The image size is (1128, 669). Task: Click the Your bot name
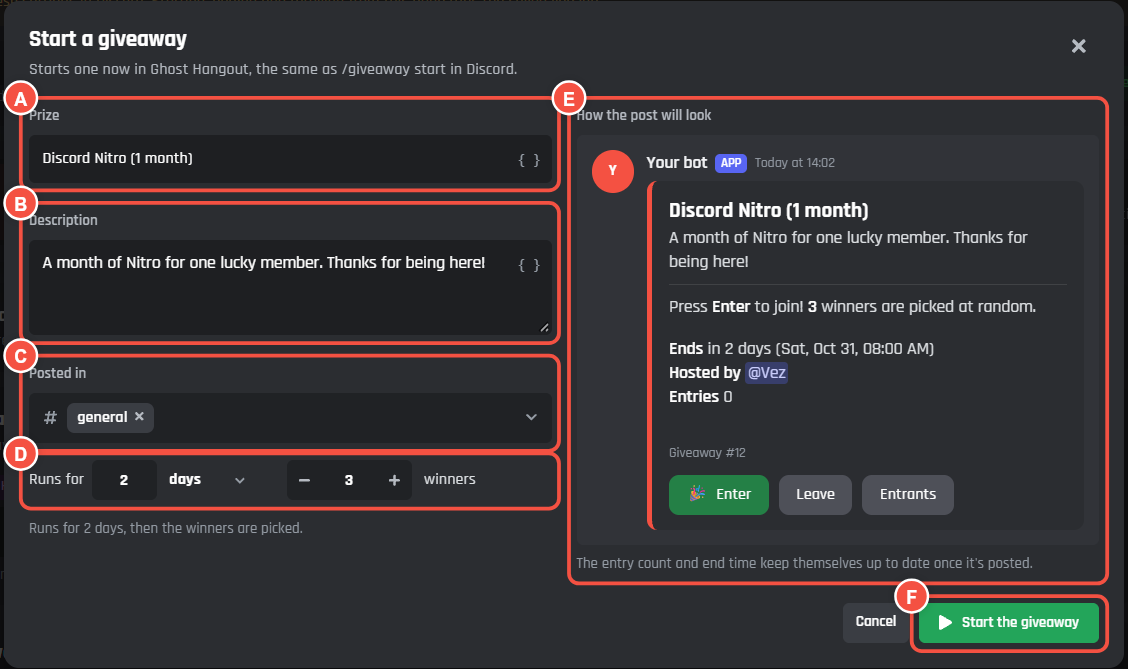[x=676, y=163]
